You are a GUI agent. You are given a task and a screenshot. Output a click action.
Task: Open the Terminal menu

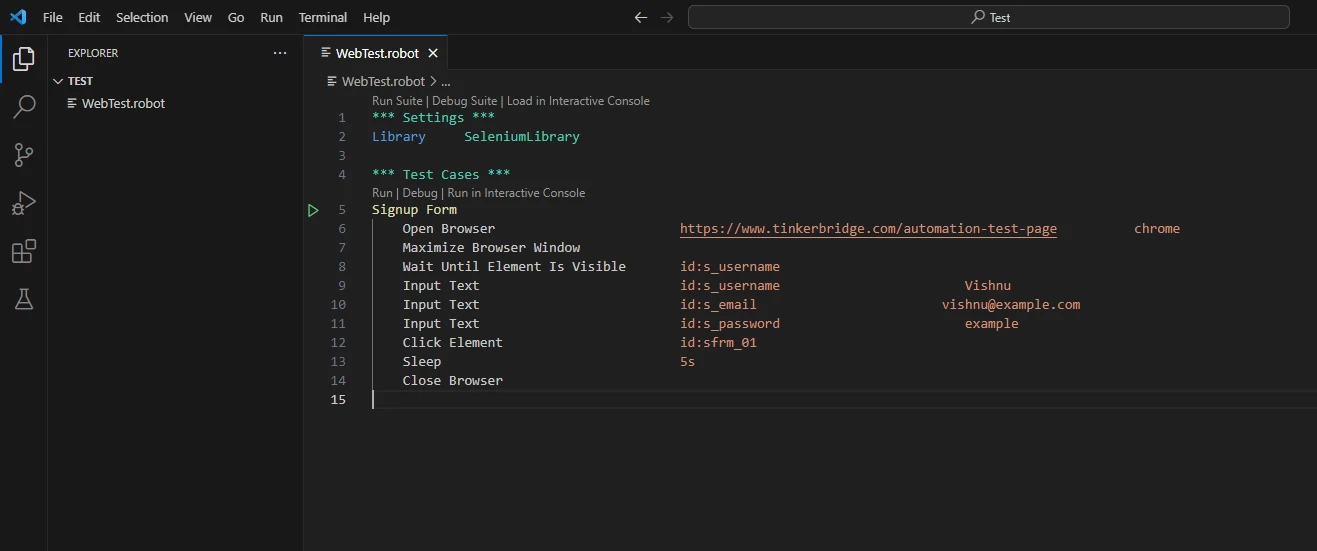323,17
